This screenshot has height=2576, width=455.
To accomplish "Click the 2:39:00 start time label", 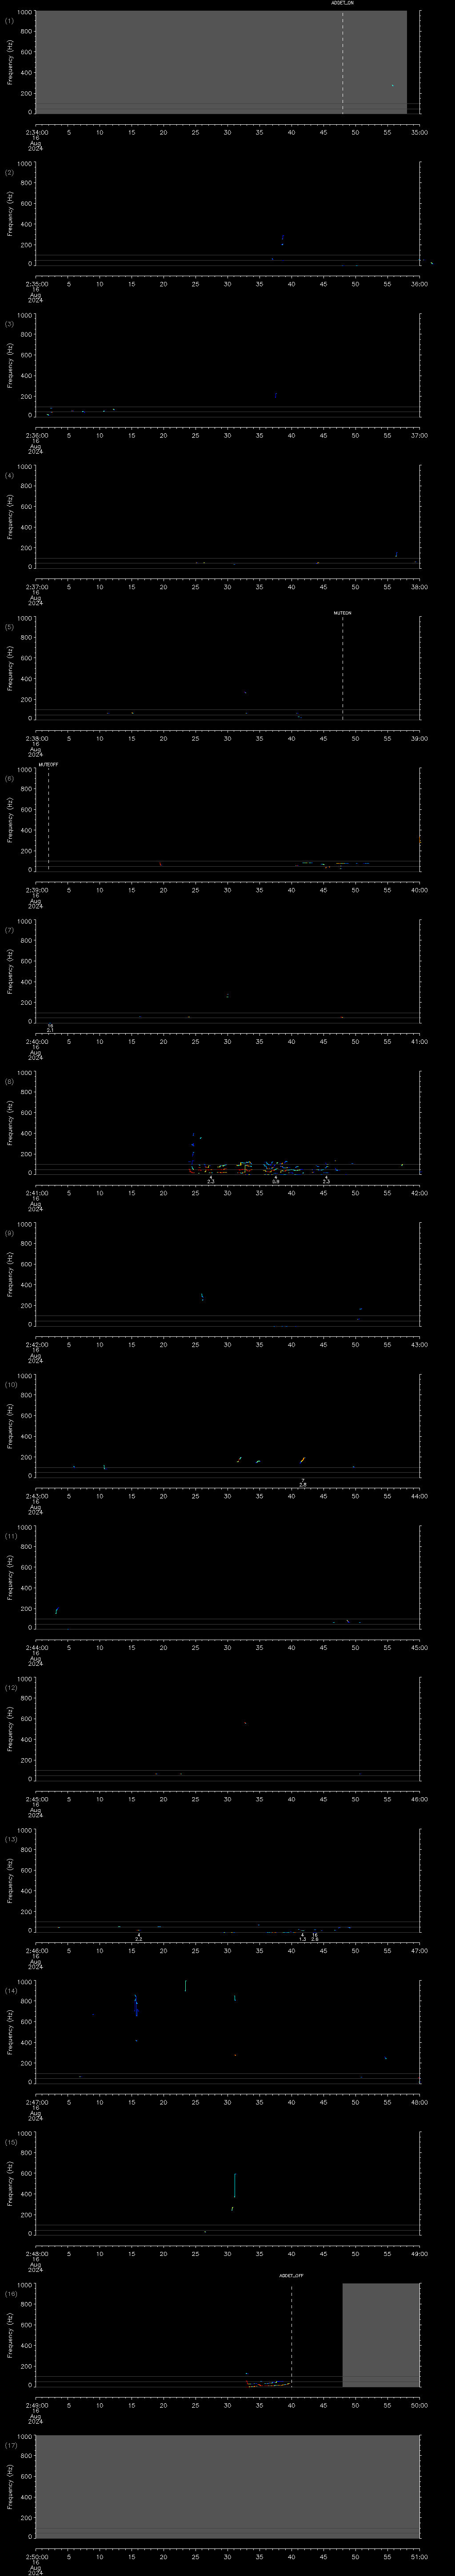I will tap(36, 890).
